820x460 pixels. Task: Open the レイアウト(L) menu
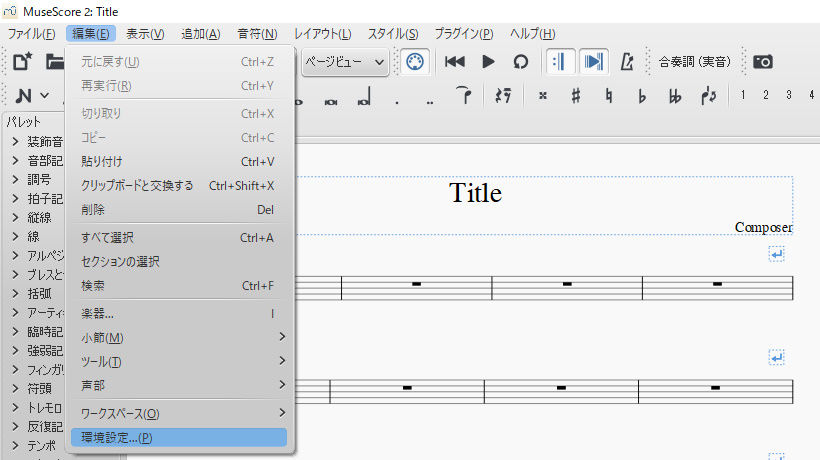323,34
